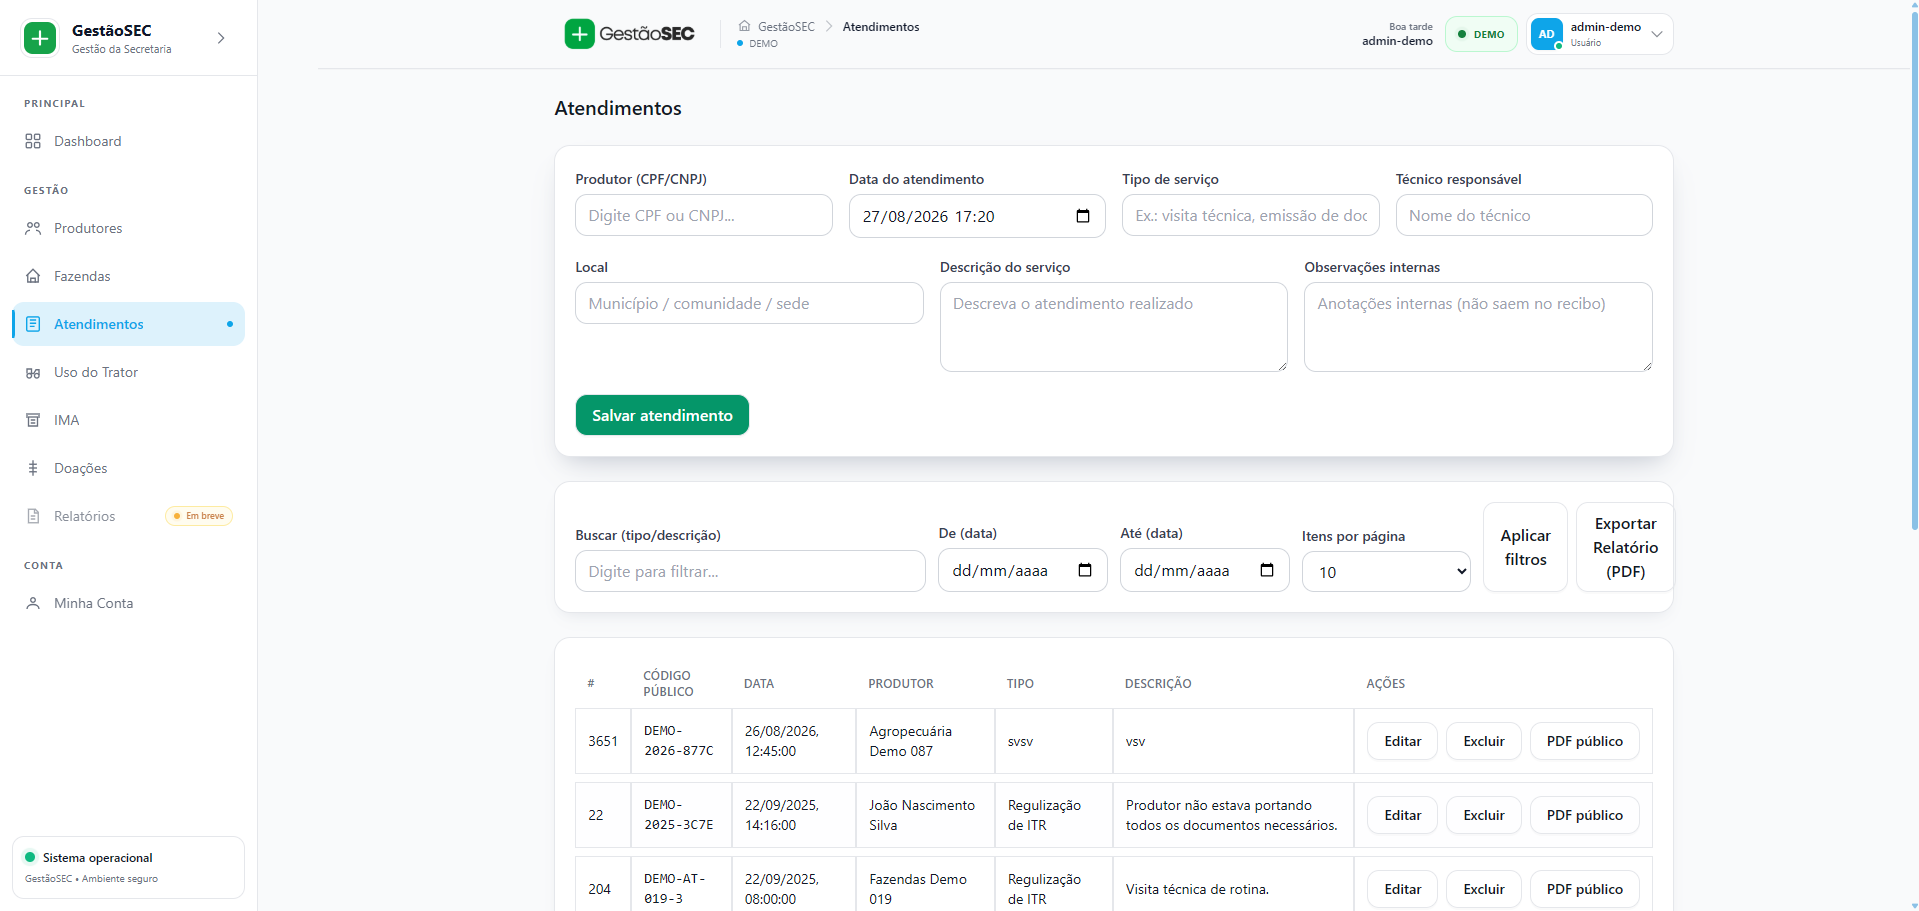Click the Local município field
1919x911 pixels.
pyautogui.click(x=749, y=303)
